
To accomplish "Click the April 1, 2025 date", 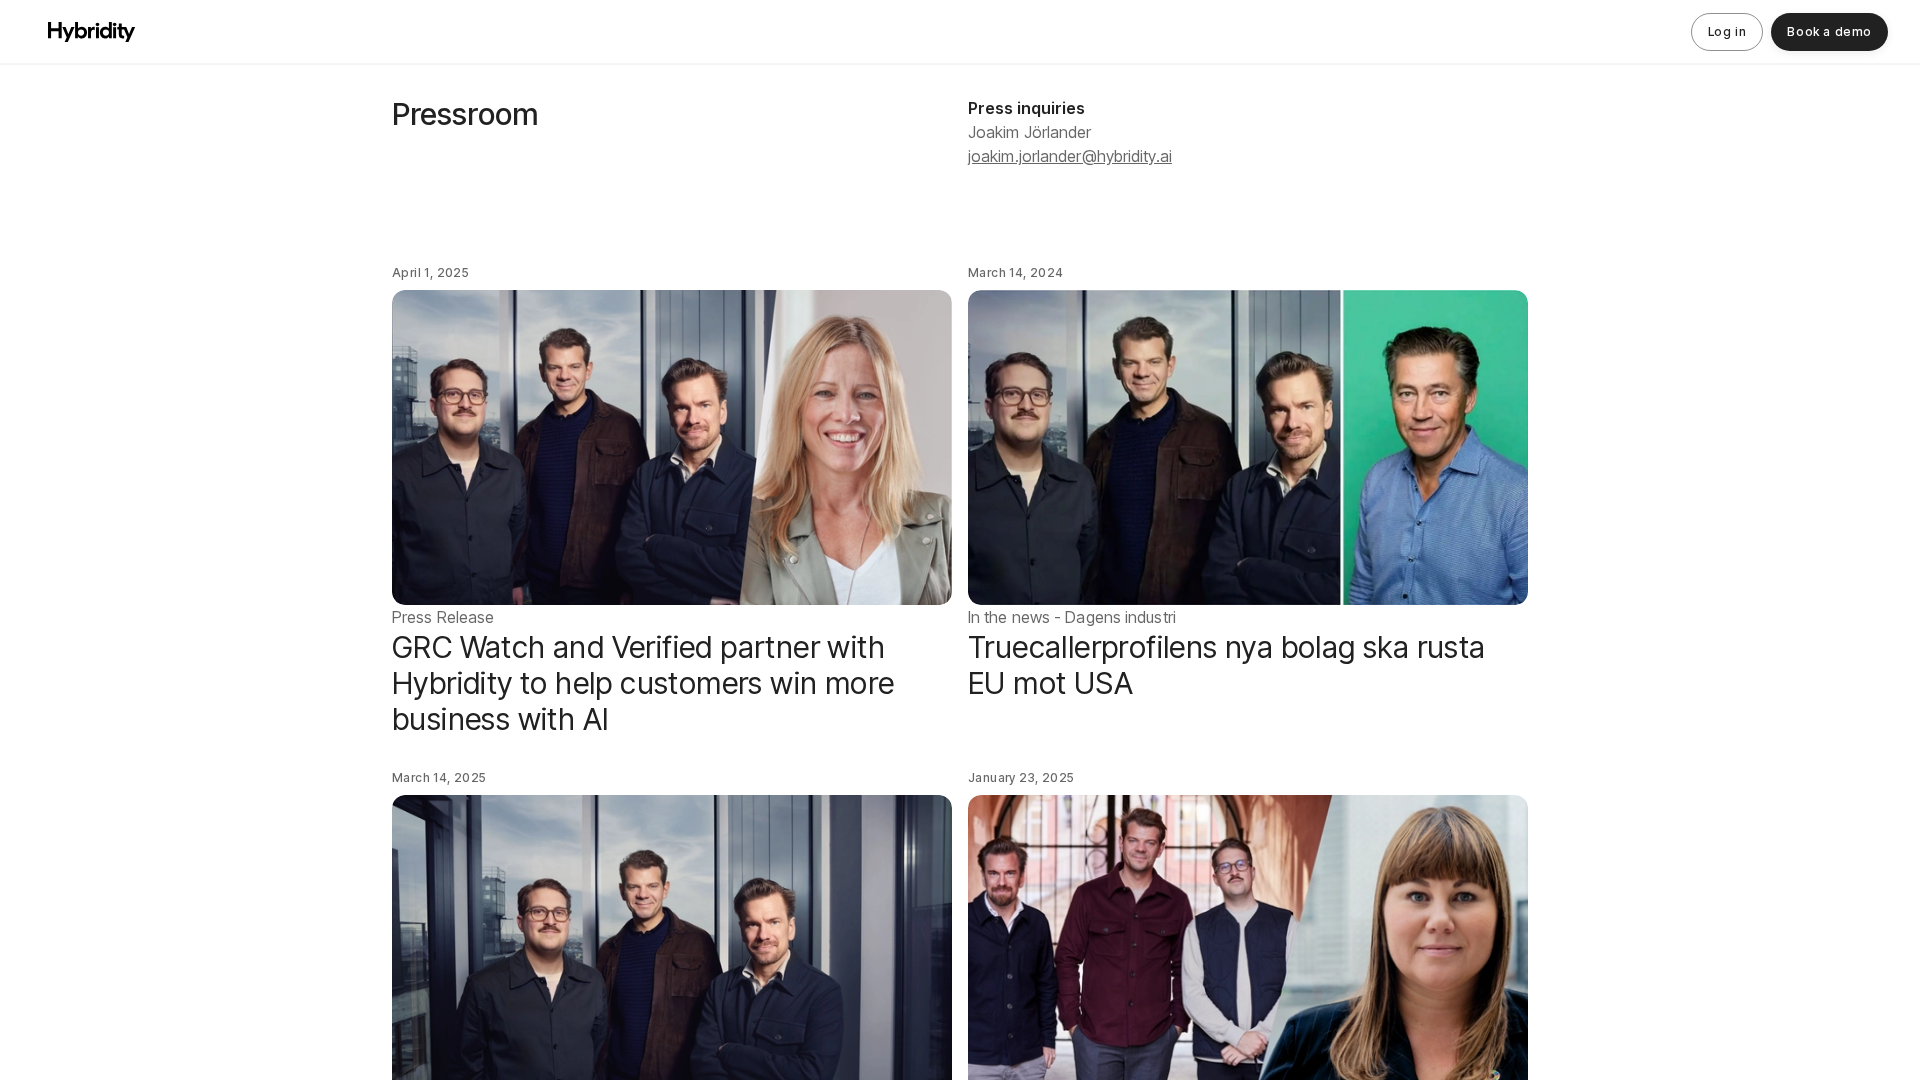I will [430, 273].
